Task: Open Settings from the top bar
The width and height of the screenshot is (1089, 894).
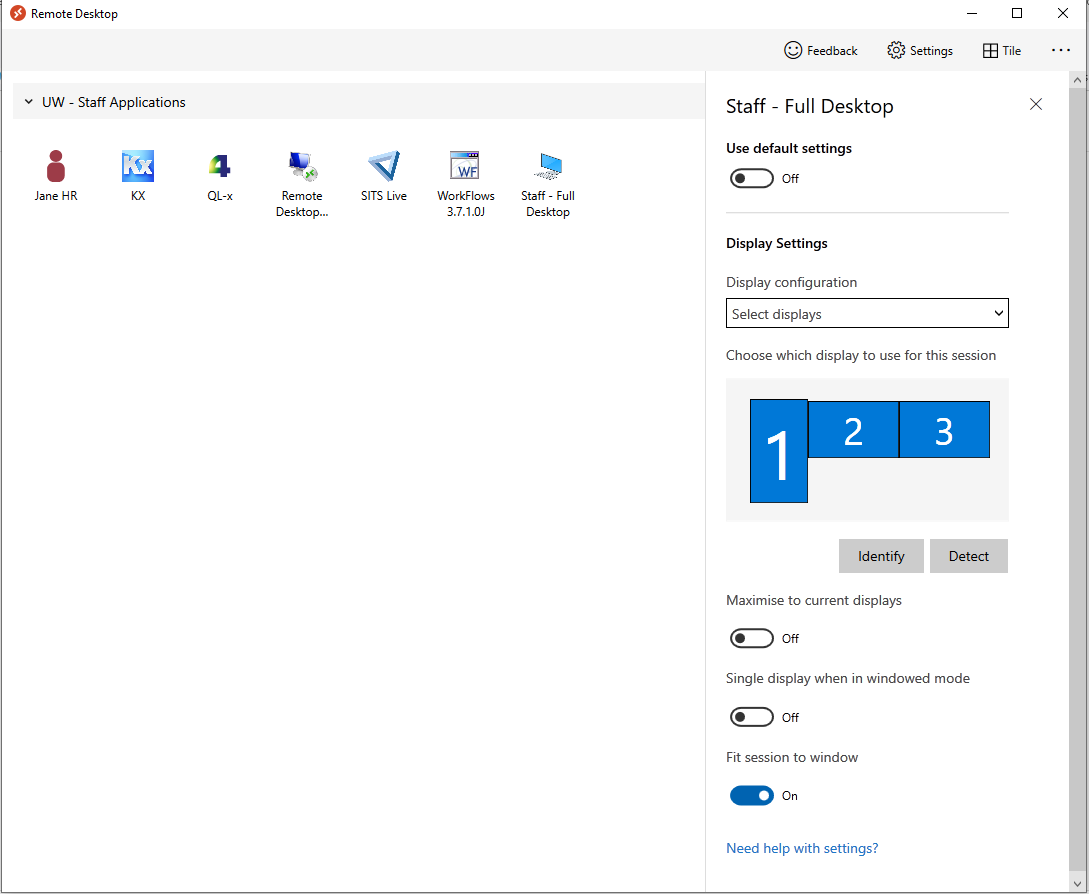Action: pyautogui.click(x=918, y=50)
